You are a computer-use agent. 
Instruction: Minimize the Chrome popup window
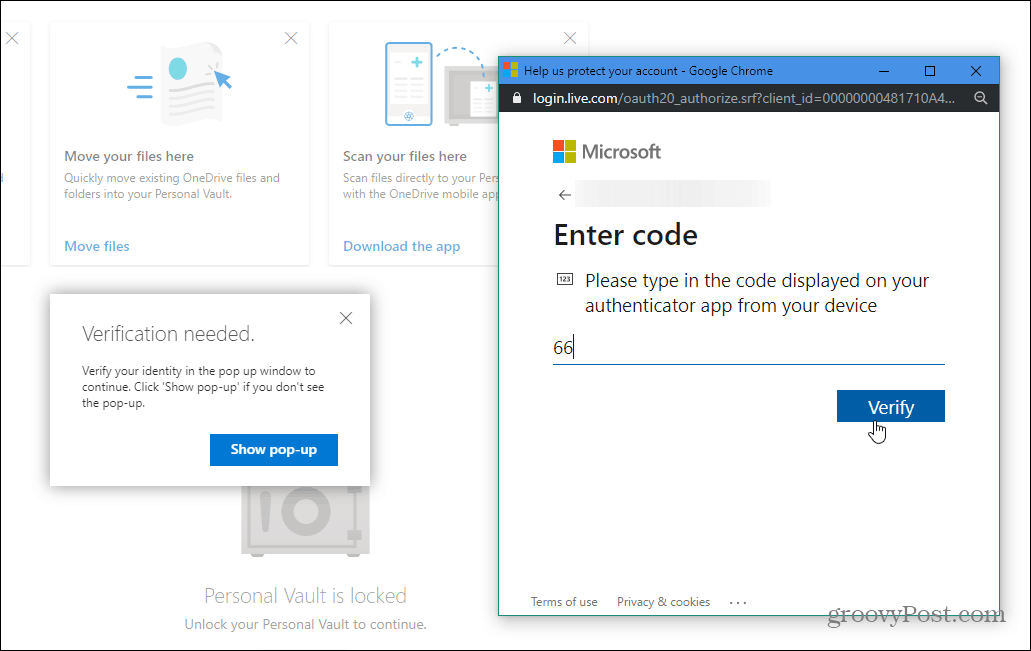click(x=884, y=71)
